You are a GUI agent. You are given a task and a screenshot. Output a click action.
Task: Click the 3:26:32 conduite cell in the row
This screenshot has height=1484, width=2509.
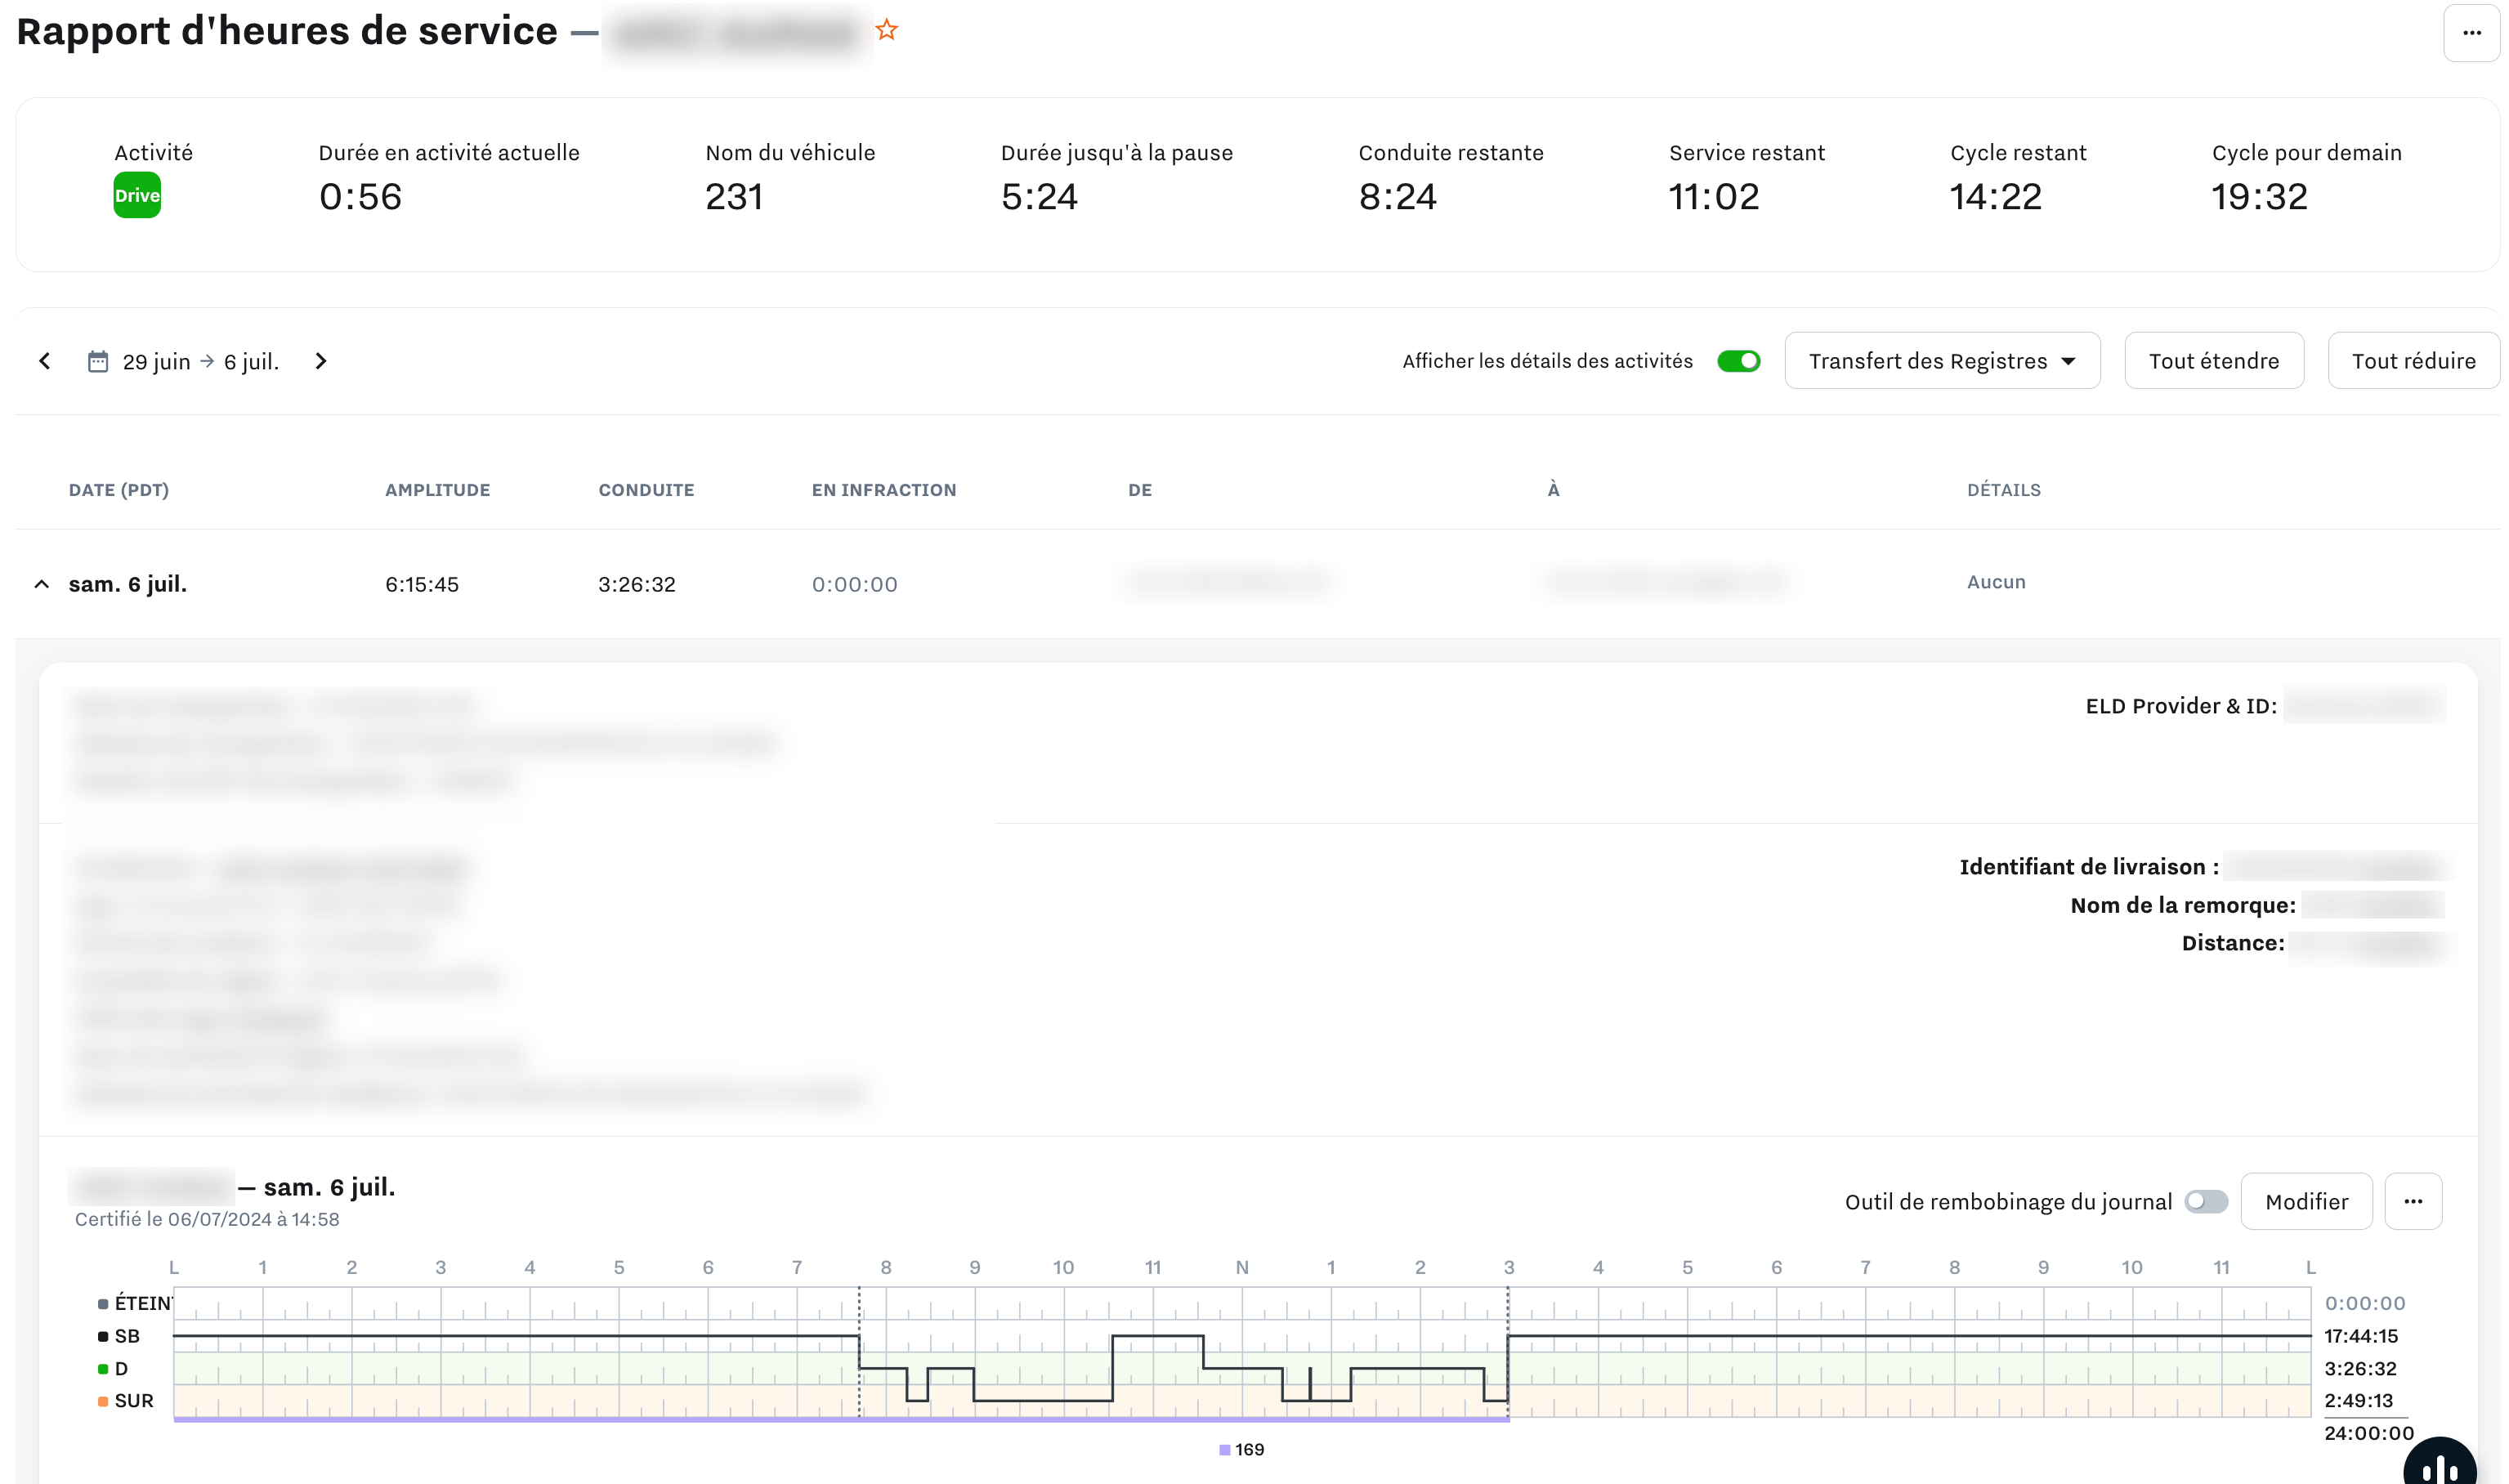pos(637,584)
